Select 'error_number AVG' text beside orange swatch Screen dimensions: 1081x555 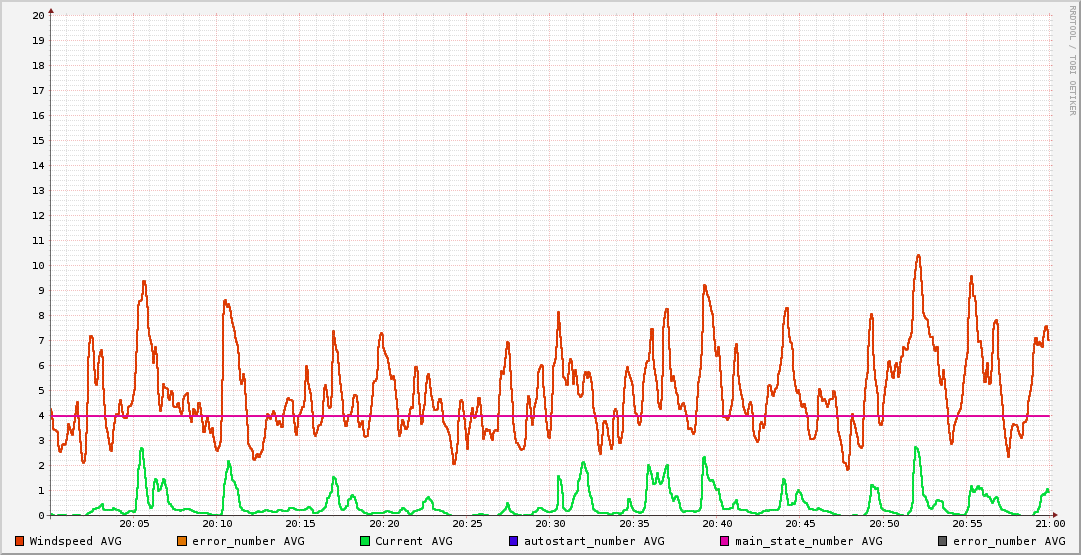pyautogui.click(x=248, y=541)
